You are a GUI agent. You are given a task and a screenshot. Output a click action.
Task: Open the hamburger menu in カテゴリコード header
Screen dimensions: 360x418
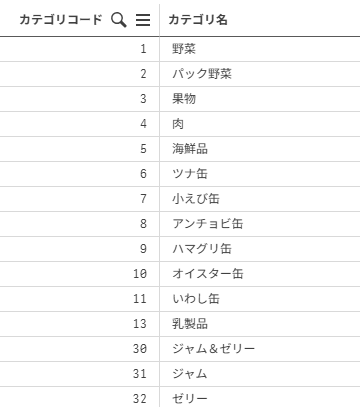click(143, 20)
